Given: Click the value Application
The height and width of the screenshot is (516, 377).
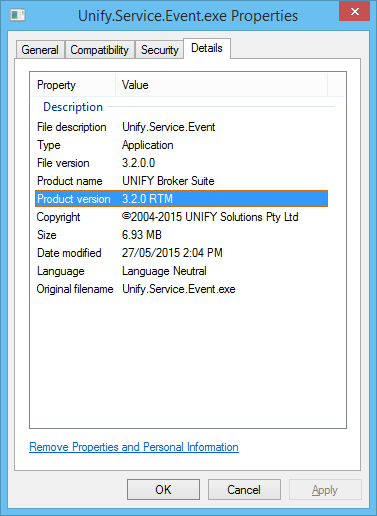Looking at the screenshot, I should point(148,145).
